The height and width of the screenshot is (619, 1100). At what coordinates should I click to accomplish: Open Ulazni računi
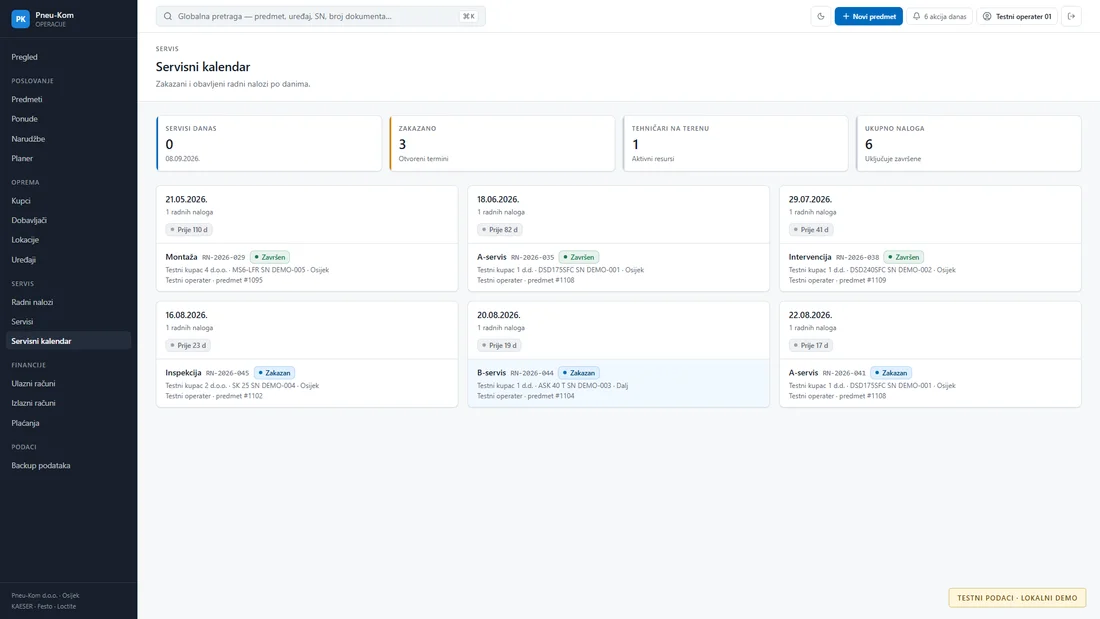click(x=68, y=384)
